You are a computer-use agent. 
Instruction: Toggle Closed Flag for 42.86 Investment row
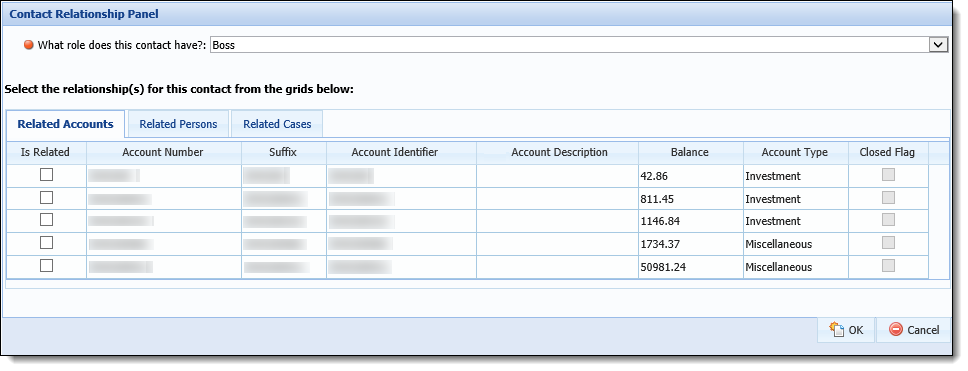coord(888,175)
